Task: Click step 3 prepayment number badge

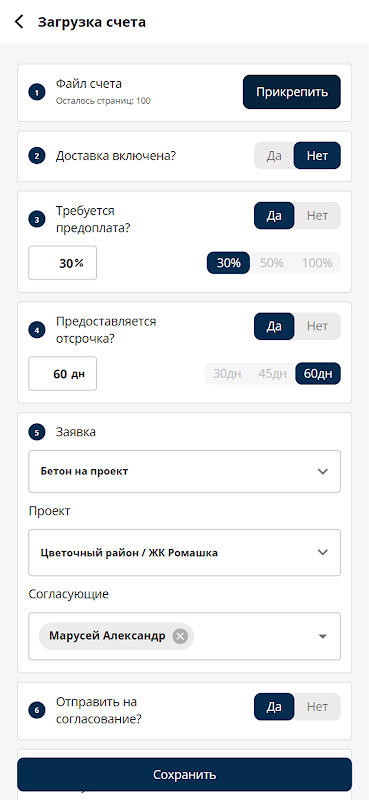Action: click(x=37, y=219)
